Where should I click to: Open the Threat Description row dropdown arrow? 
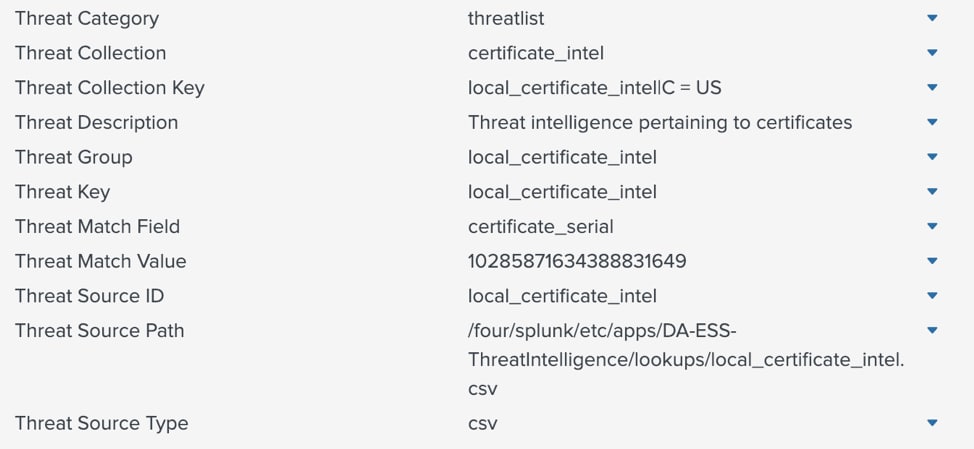click(932, 122)
